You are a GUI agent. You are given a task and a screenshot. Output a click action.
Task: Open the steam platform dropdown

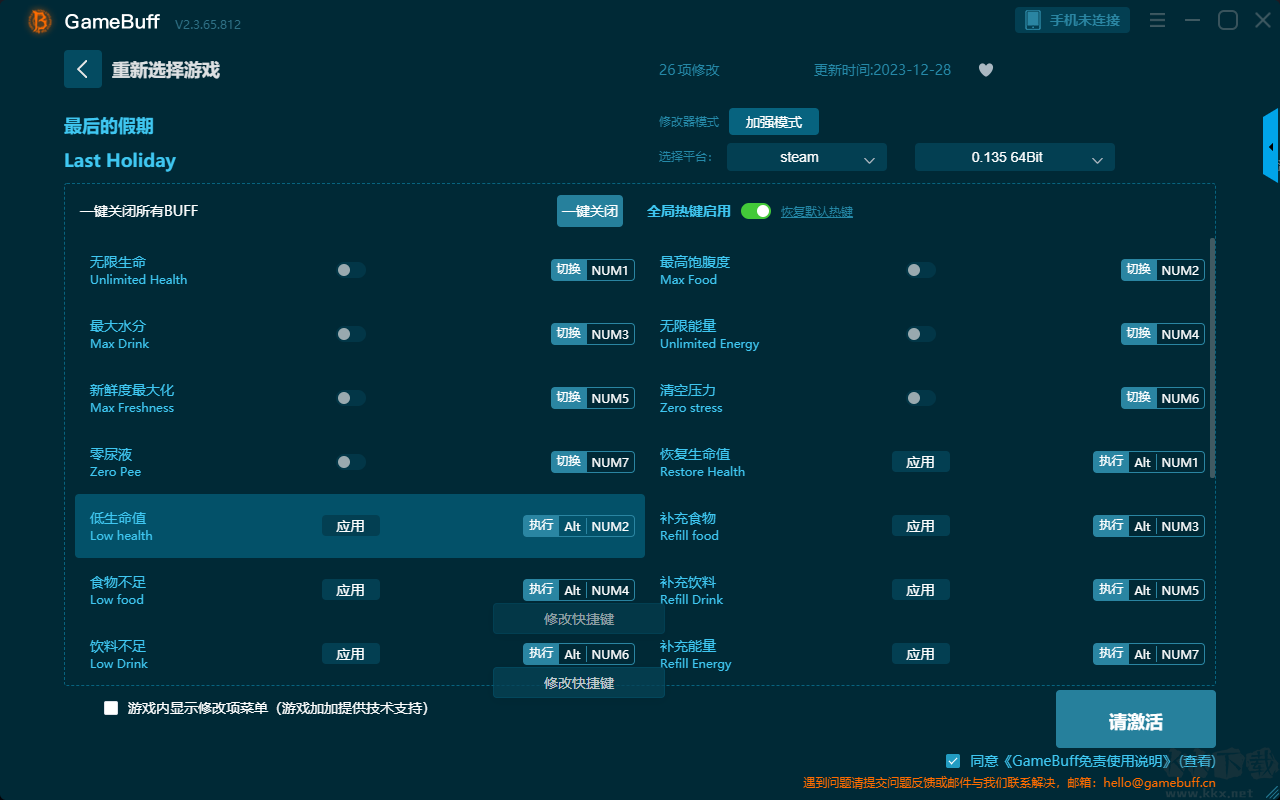point(807,157)
